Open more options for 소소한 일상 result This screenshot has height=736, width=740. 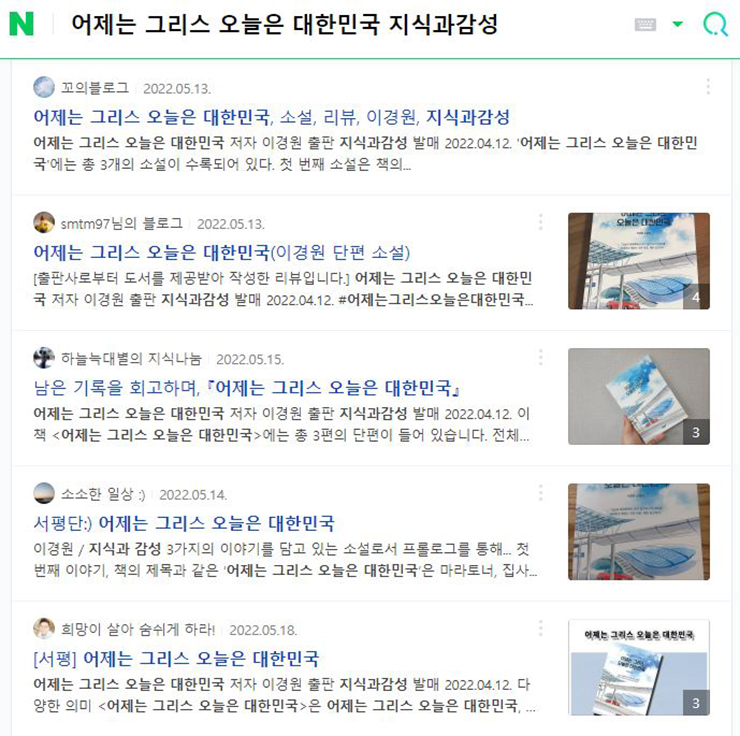click(x=541, y=493)
